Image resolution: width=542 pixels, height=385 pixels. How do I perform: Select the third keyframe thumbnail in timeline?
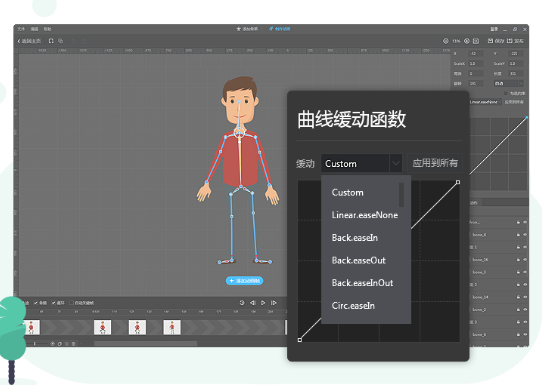click(x=137, y=327)
